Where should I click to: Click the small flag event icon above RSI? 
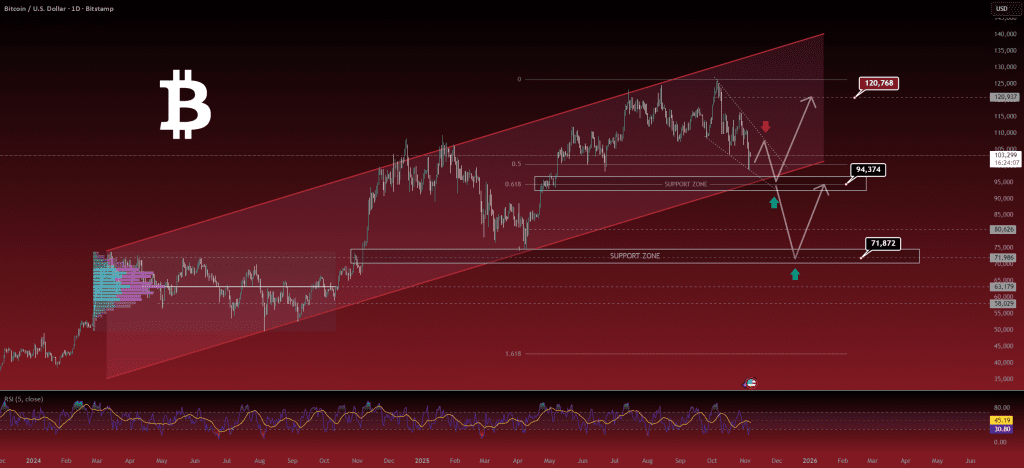pyautogui.click(x=749, y=383)
